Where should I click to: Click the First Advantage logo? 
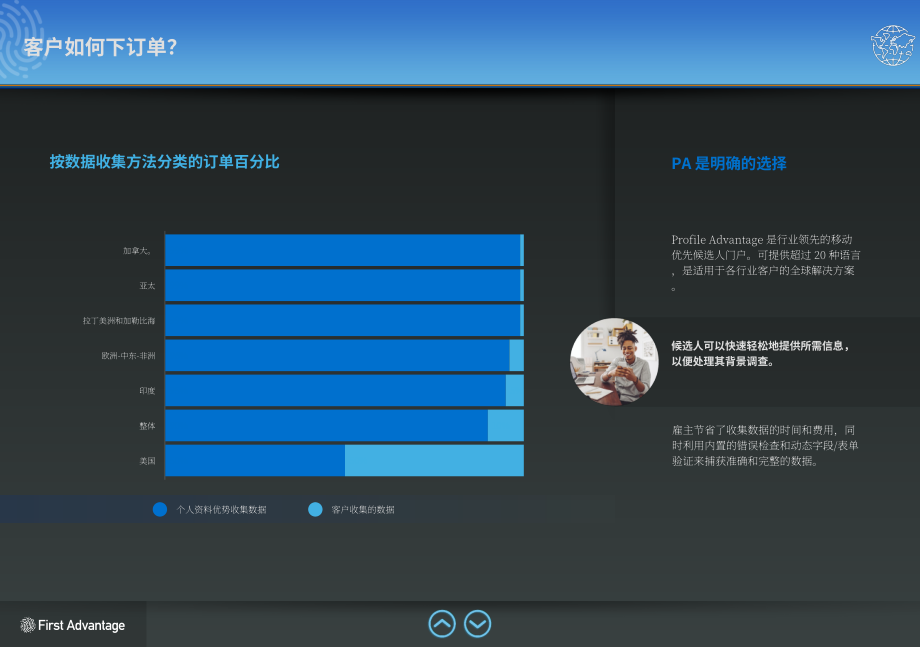pyautogui.click(x=73, y=625)
